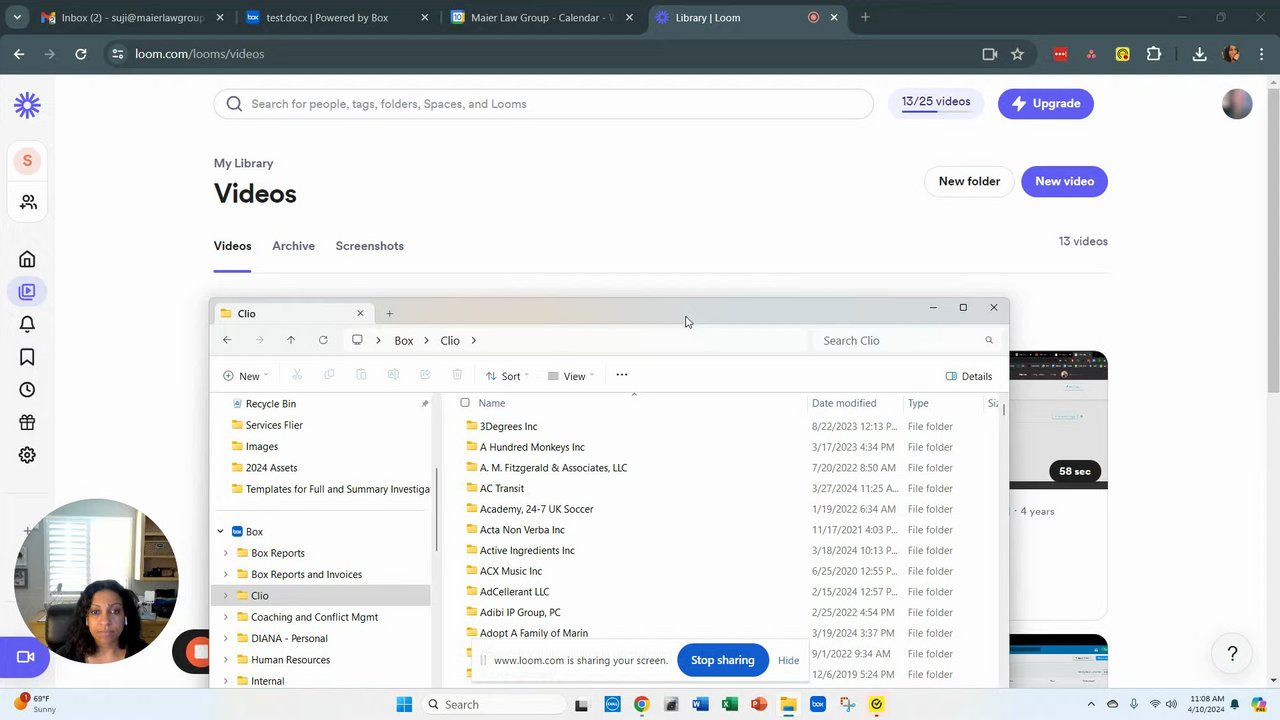The height and width of the screenshot is (720, 1280).
Task: Click the camera icon in Chrome address bar
Action: [989, 54]
